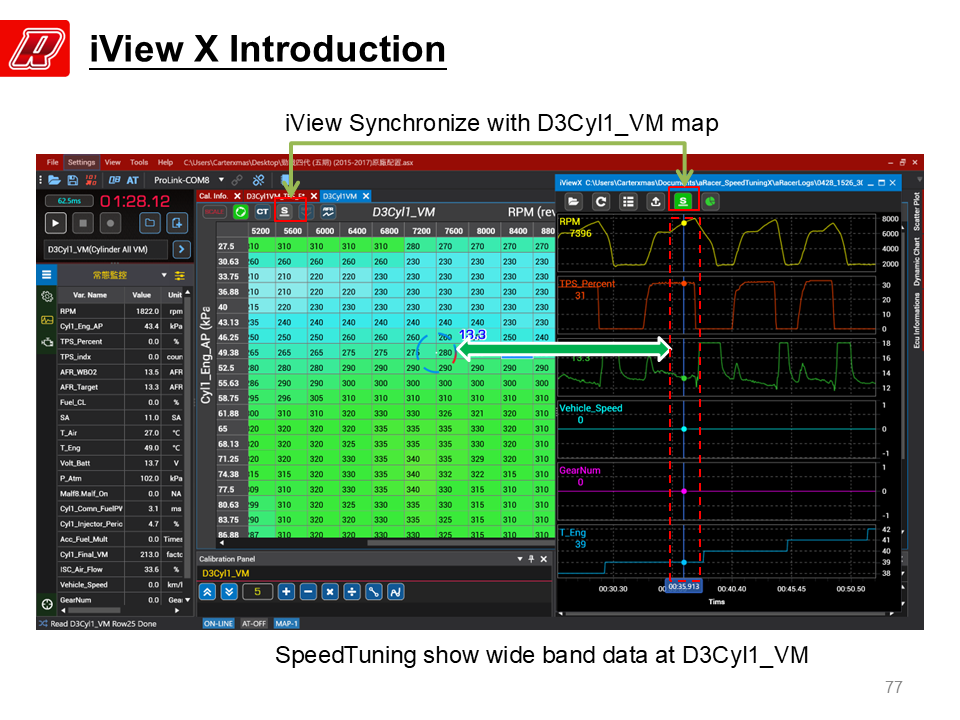The image size is (960, 720).
Task: Close the blue D3Cyl1VM tab
Action: click(366, 196)
